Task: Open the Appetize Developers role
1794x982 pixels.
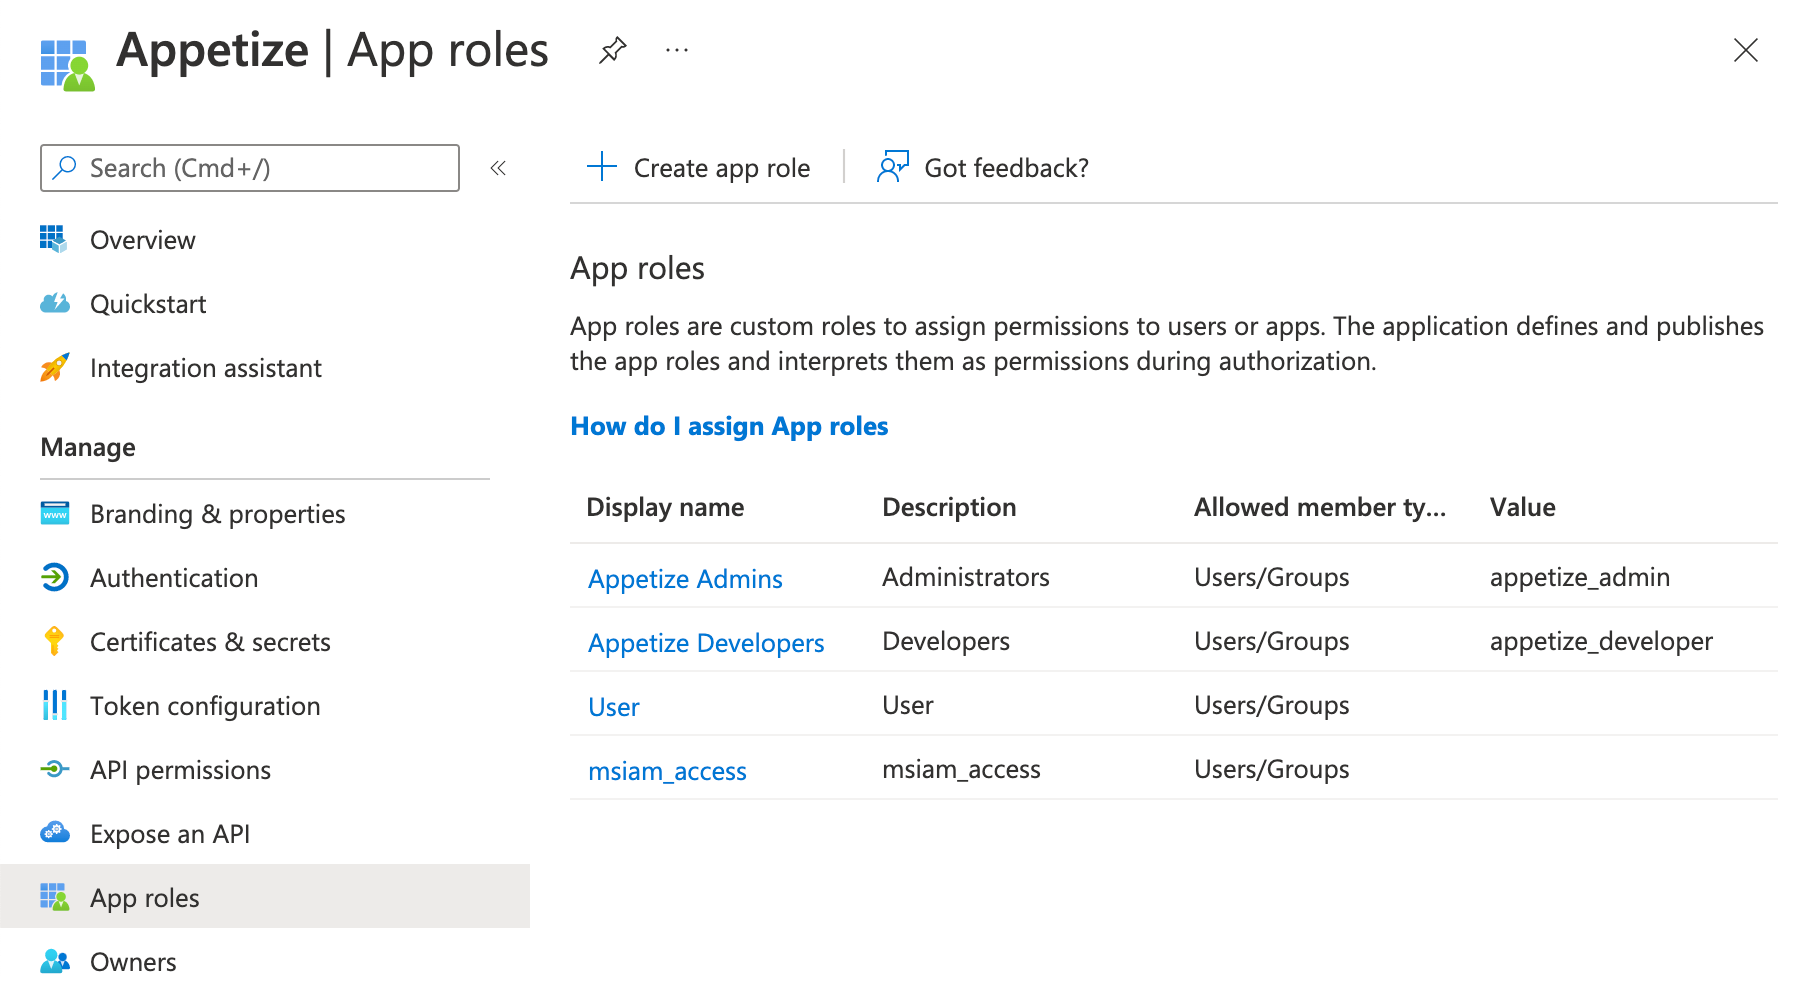Action: coord(706,643)
